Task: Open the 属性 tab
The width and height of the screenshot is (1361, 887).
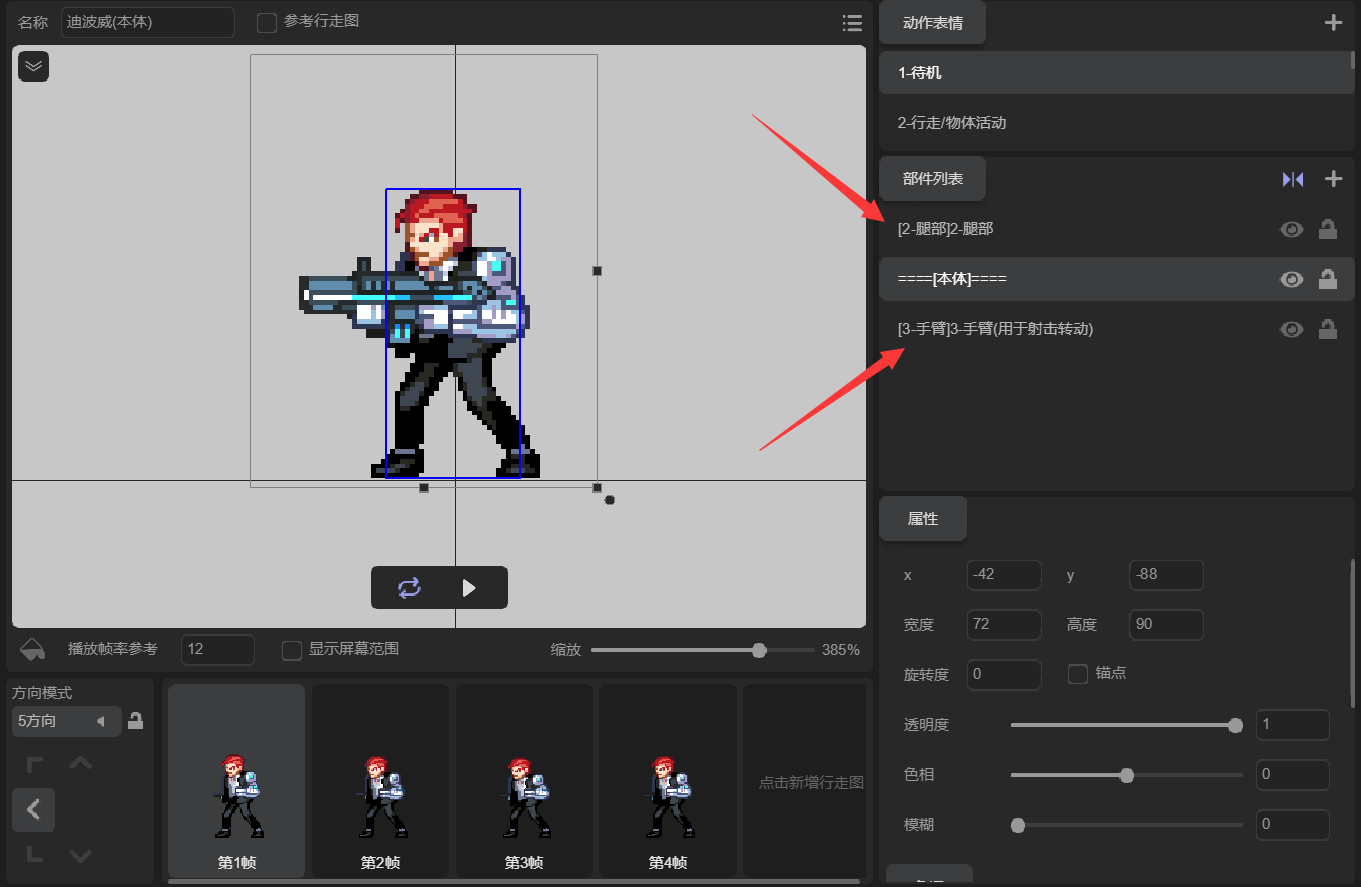Action: [x=923, y=519]
